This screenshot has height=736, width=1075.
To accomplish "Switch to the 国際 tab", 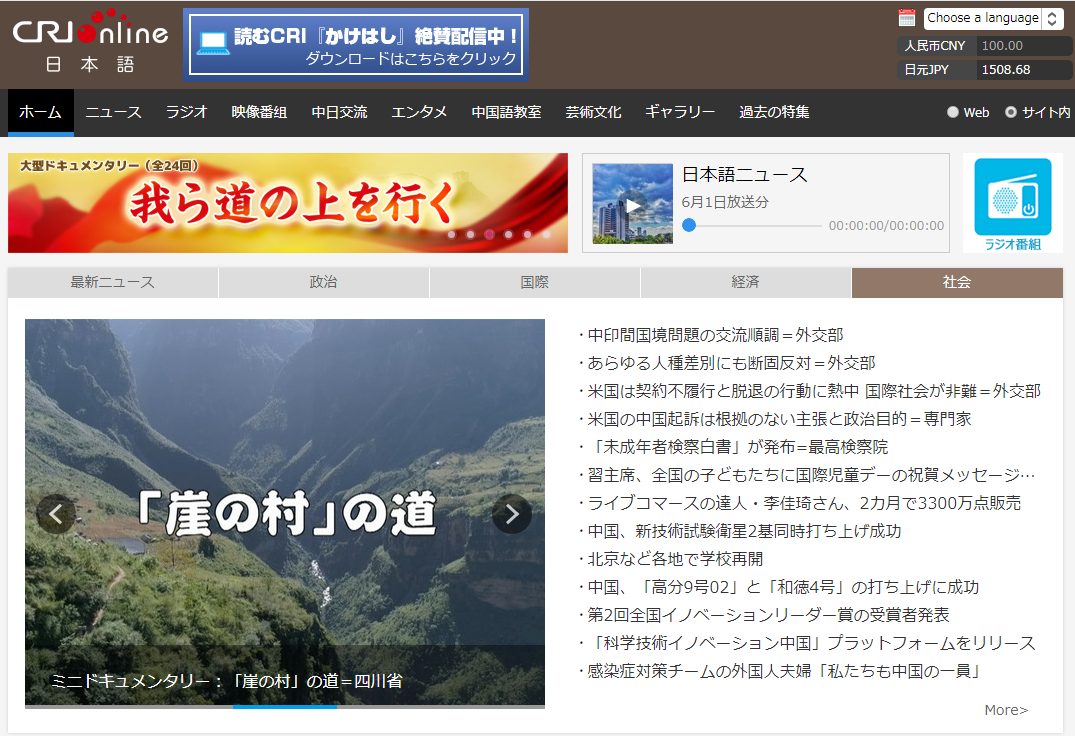I will [535, 282].
